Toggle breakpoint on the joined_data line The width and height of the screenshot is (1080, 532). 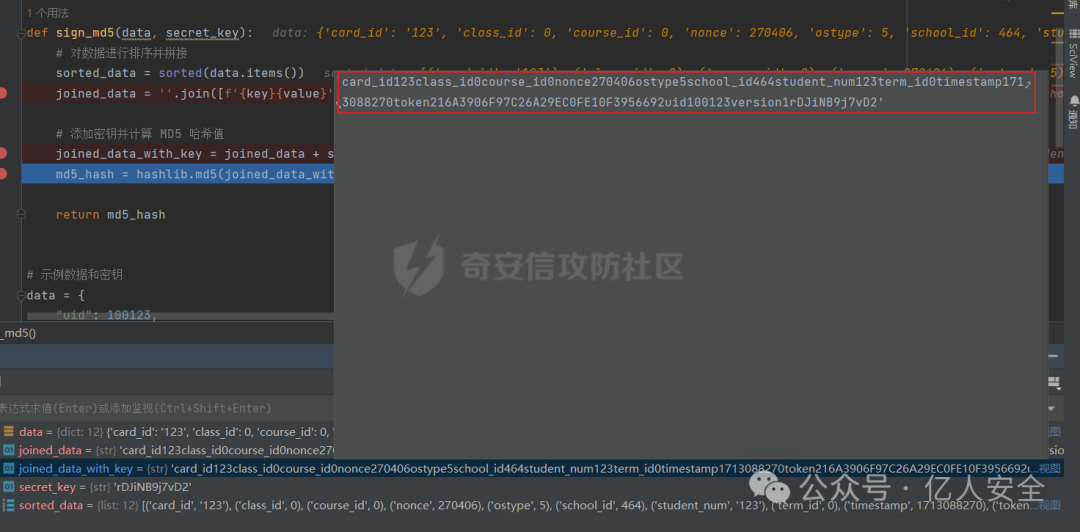click(3, 93)
